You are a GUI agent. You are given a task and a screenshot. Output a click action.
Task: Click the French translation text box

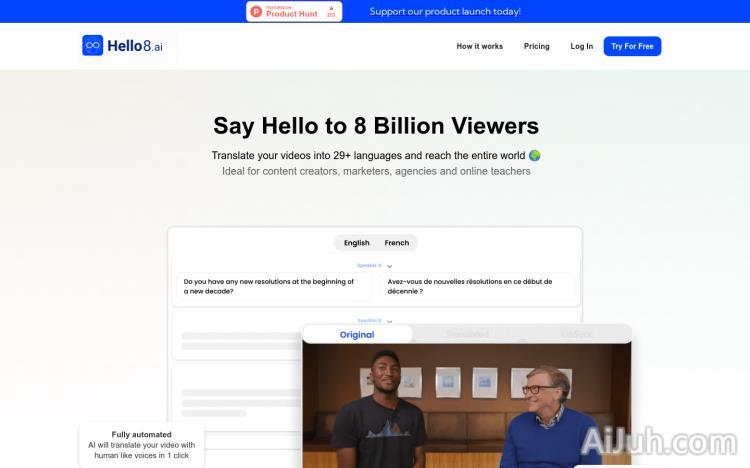(x=479, y=287)
